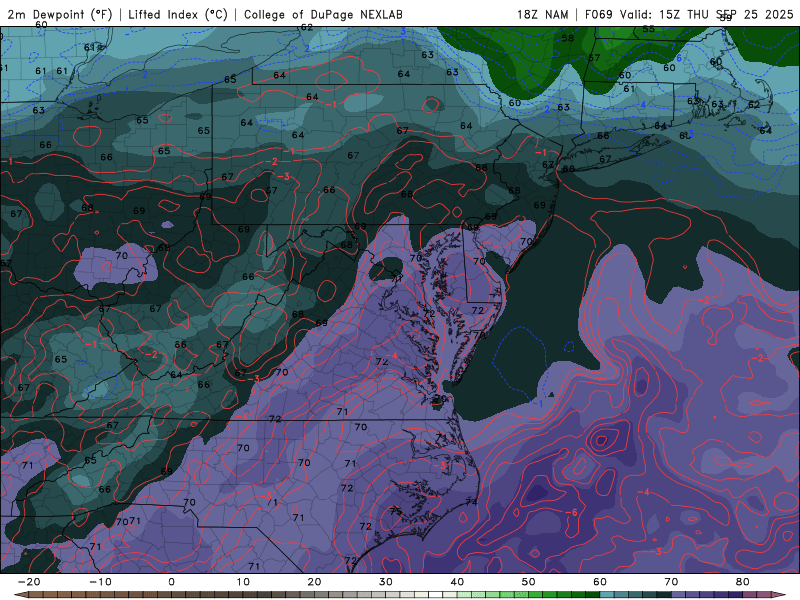Click the 0 tick label on color scale

[x=171, y=582]
